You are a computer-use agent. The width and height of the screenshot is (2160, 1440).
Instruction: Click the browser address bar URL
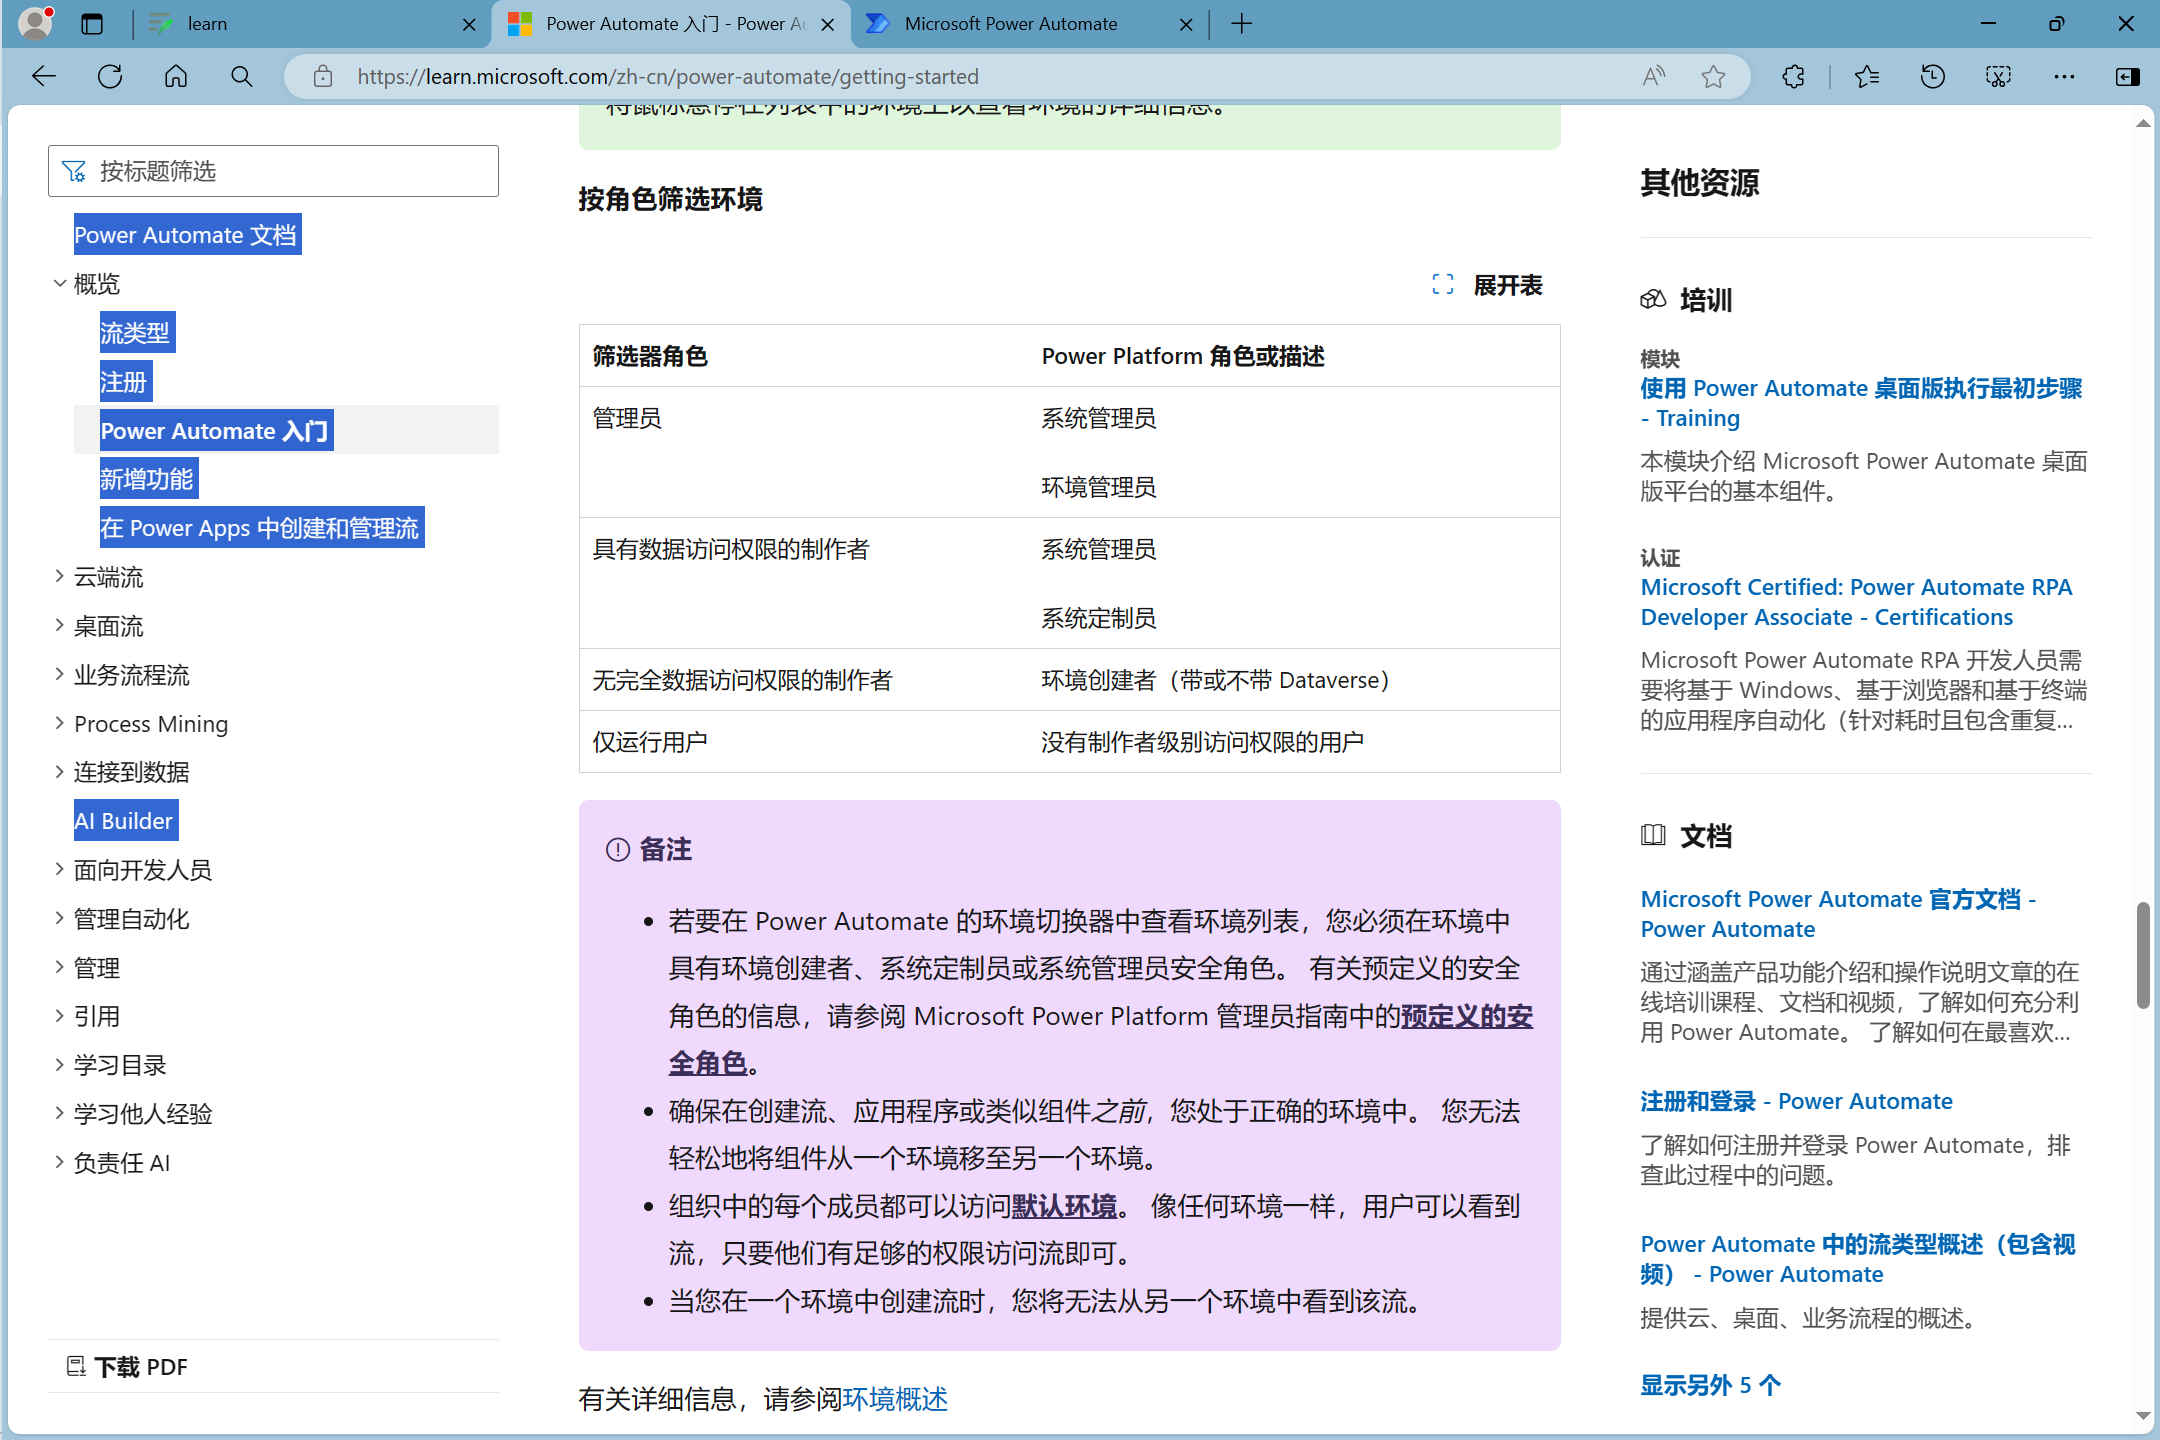(668, 77)
